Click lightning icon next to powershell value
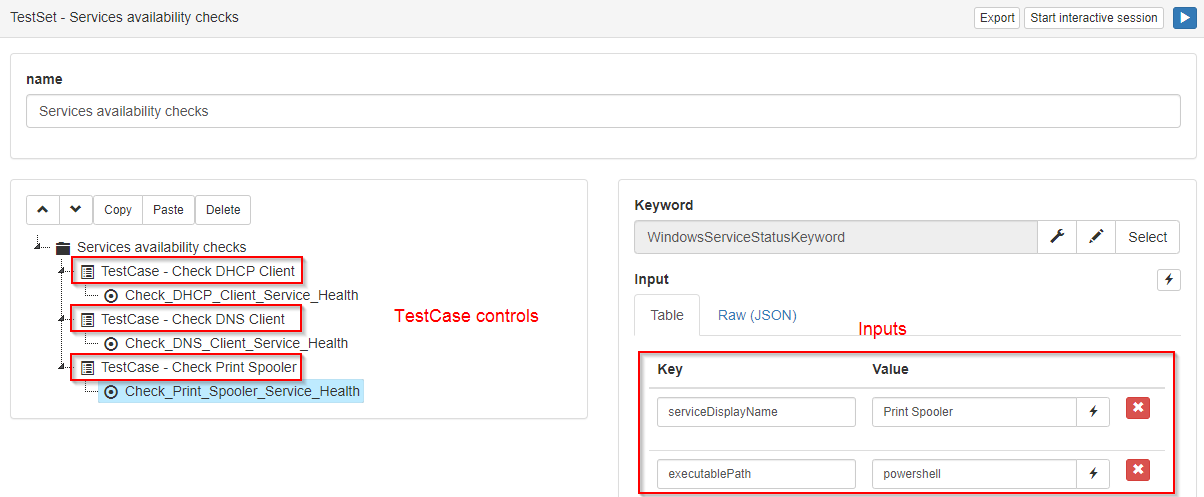The width and height of the screenshot is (1204, 497). click(1093, 473)
